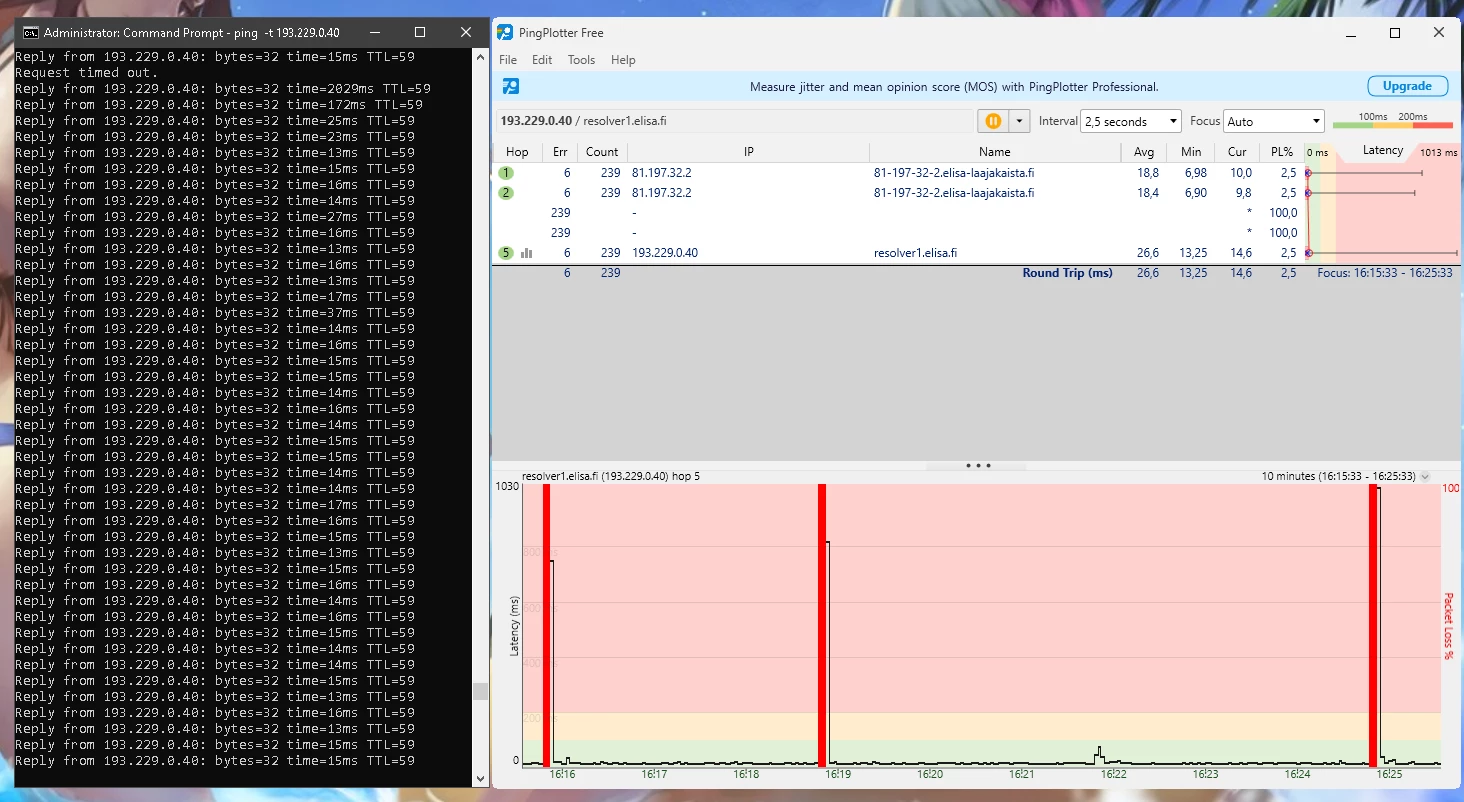Click the PL% column header
The width and height of the screenshot is (1464, 802).
[x=1281, y=152]
